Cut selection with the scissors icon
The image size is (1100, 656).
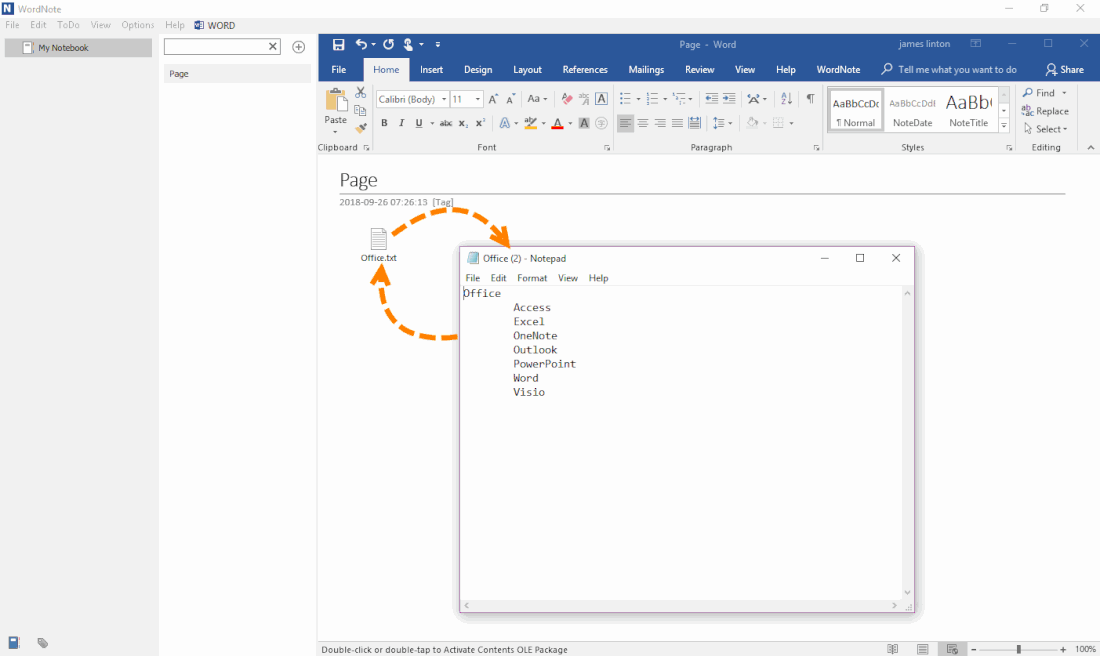[x=361, y=93]
